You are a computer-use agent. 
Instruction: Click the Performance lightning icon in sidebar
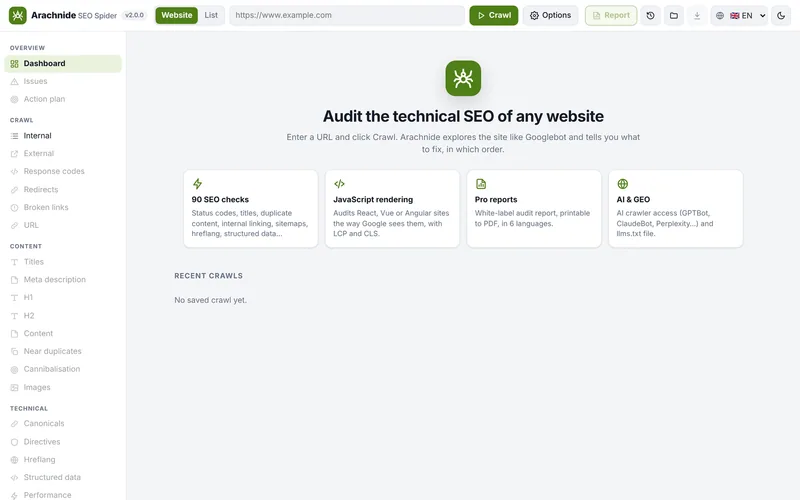tap(14, 495)
